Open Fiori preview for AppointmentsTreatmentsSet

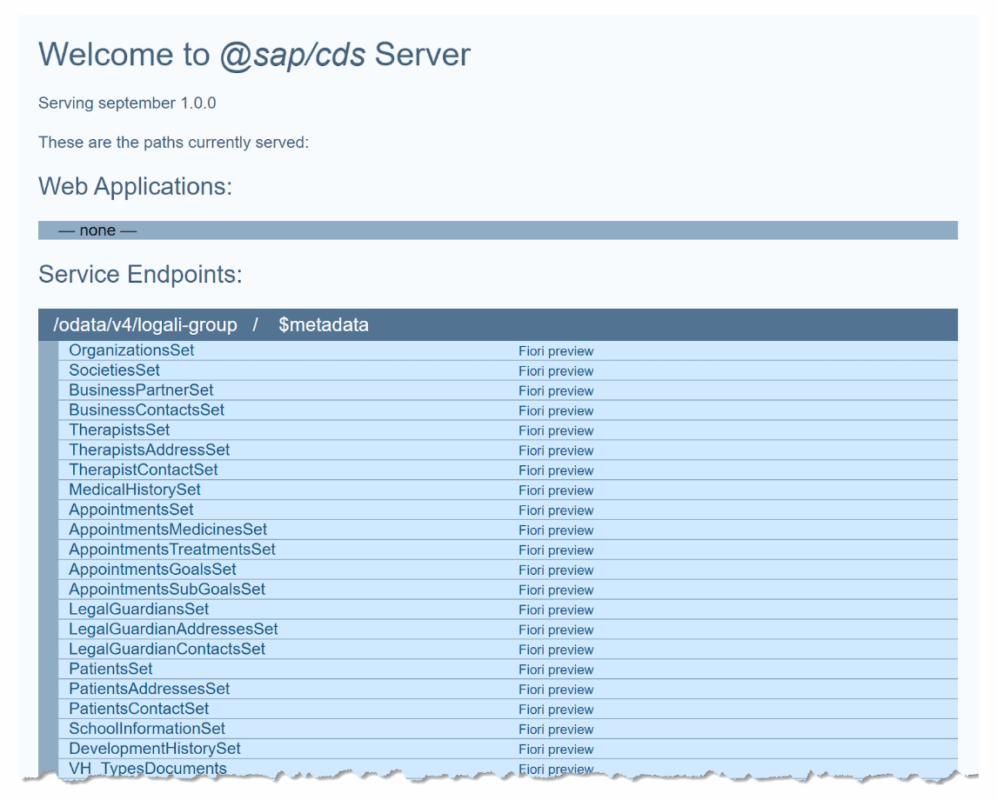(556, 550)
